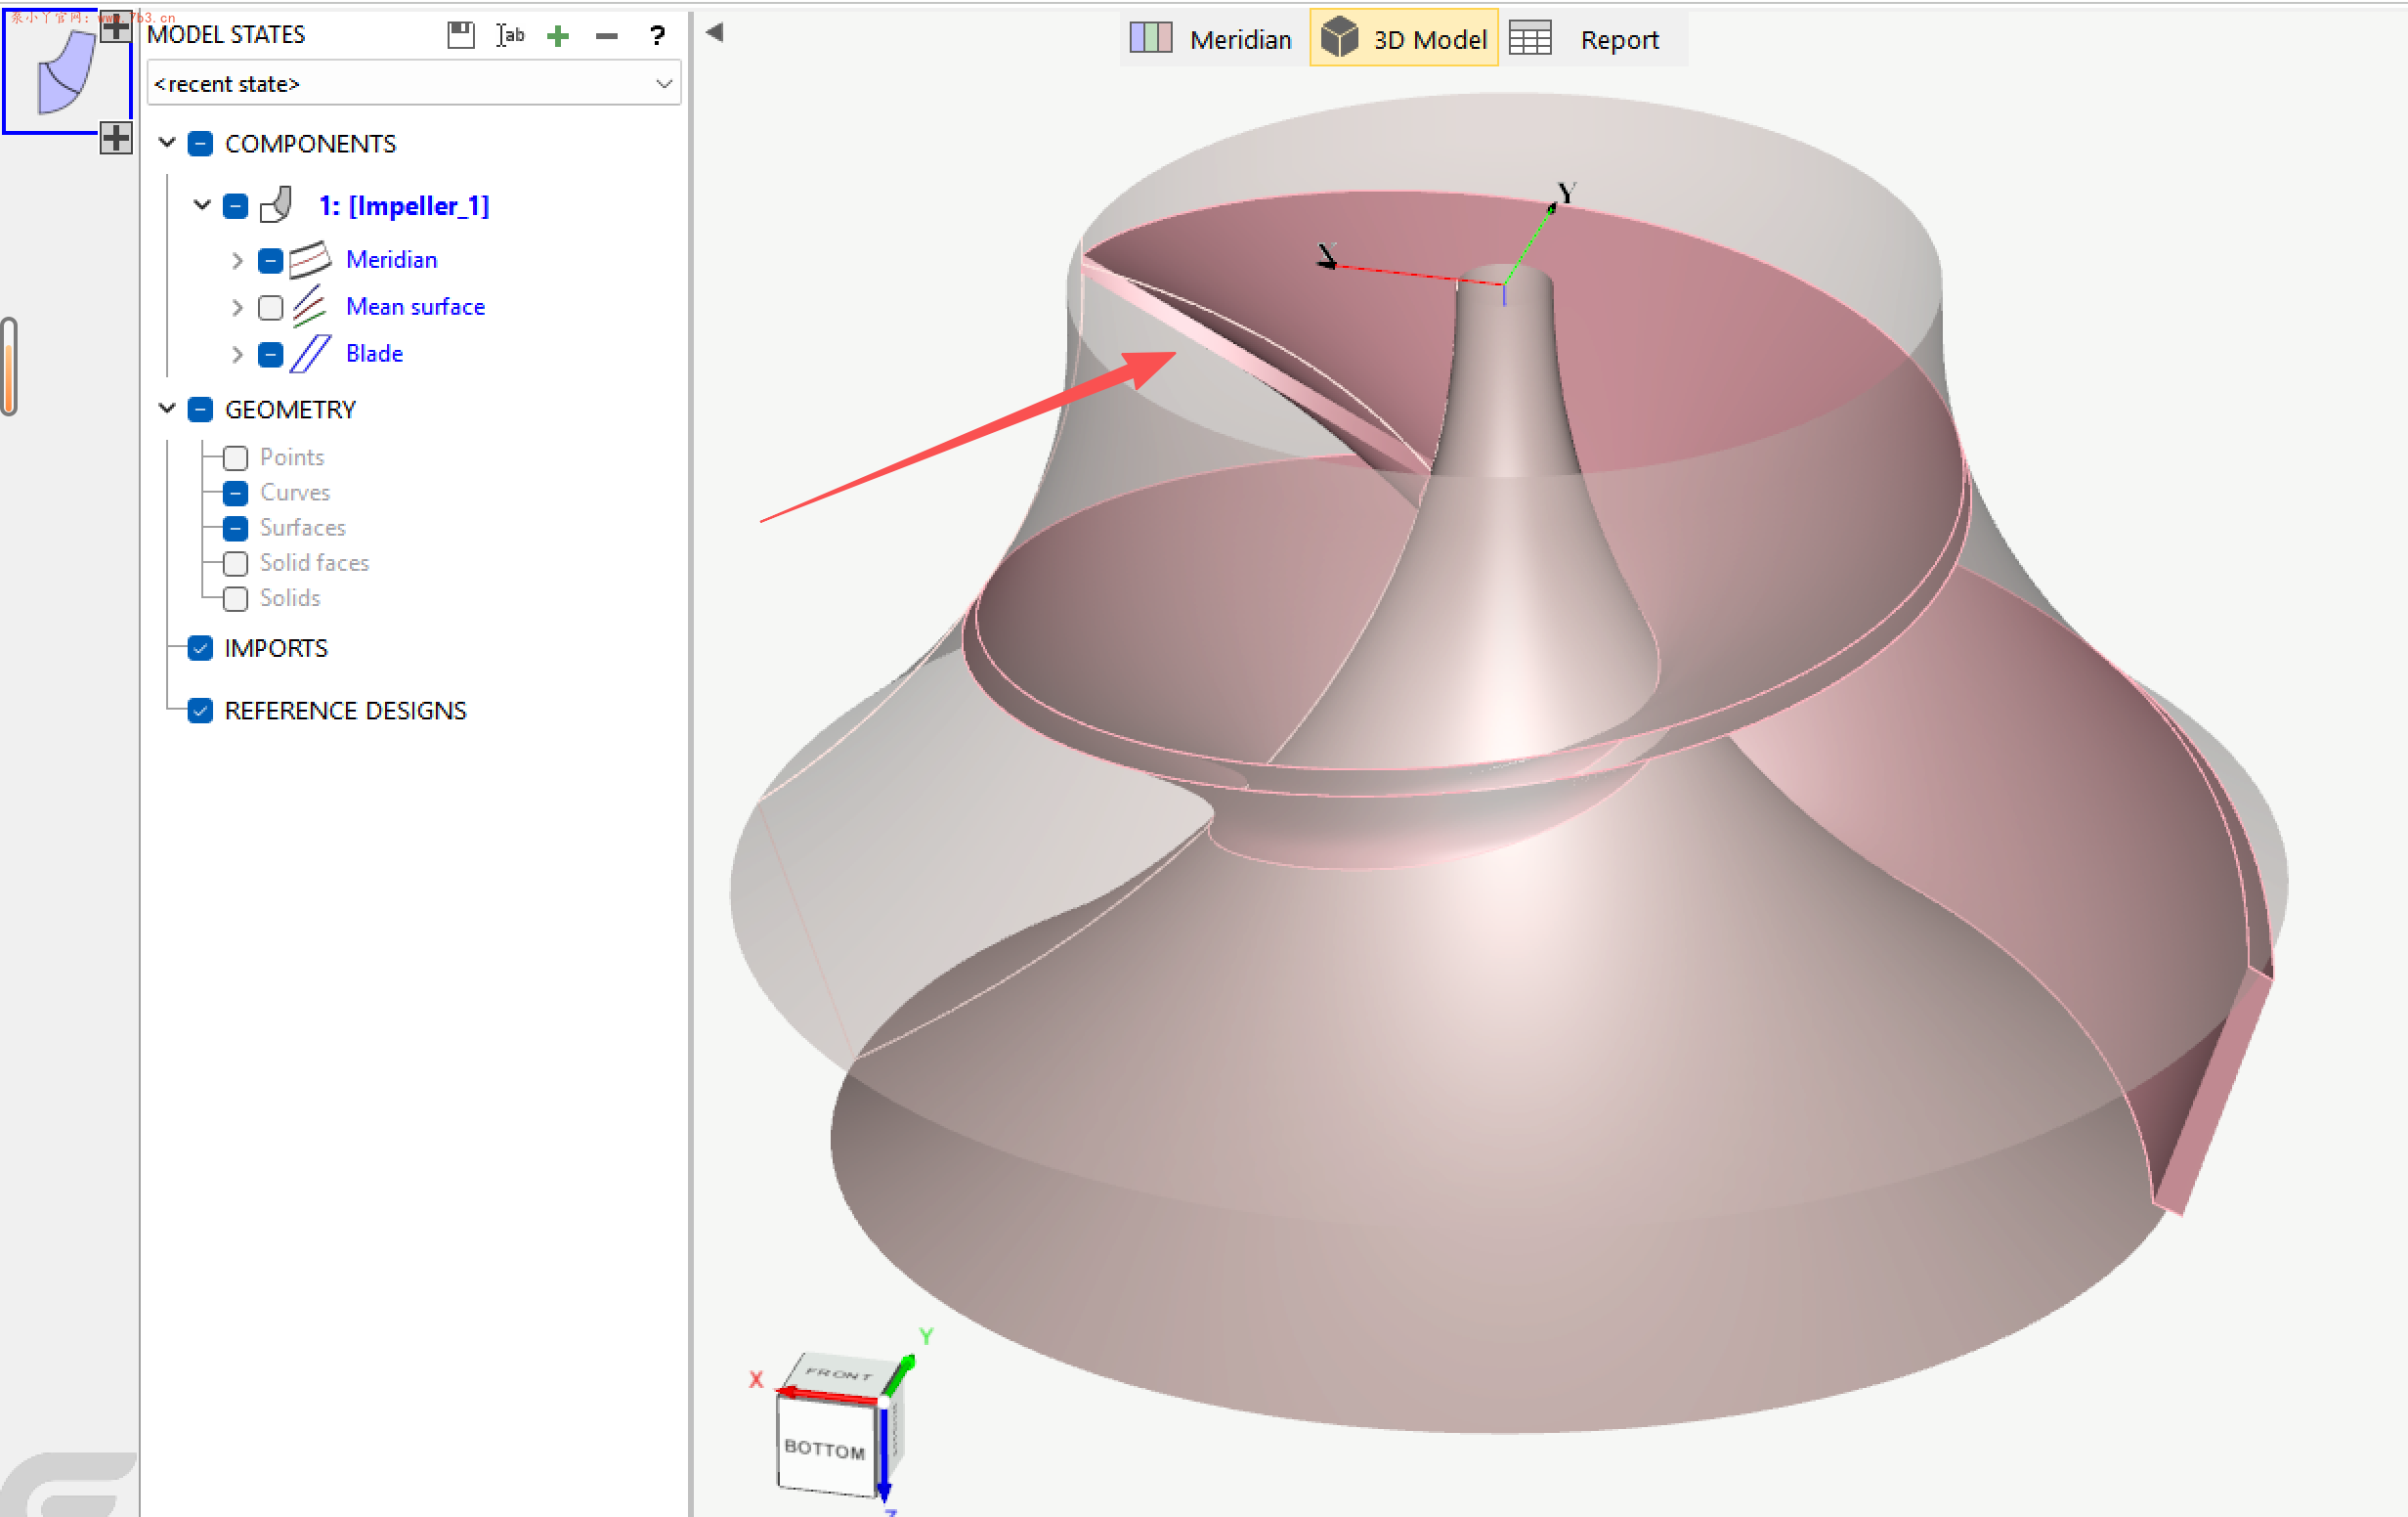Check the Points geometry checkbox
Image resolution: width=2408 pixels, height=1517 pixels.
pyautogui.click(x=235, y=458)
